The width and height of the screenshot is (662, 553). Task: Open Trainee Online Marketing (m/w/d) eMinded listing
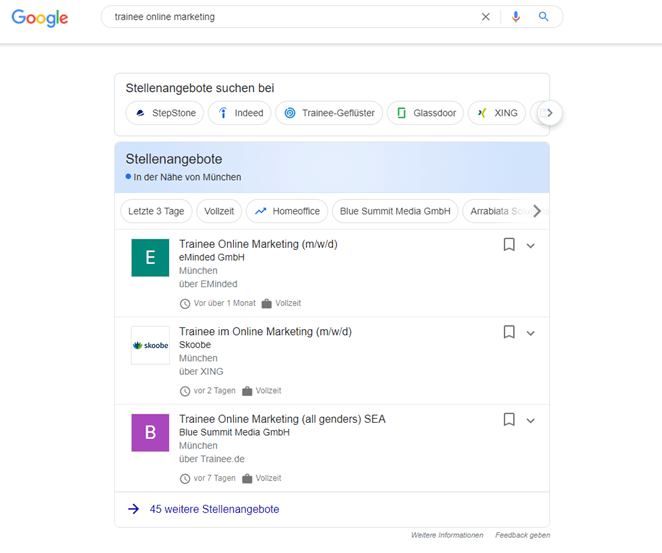click(x=258, y=244)
